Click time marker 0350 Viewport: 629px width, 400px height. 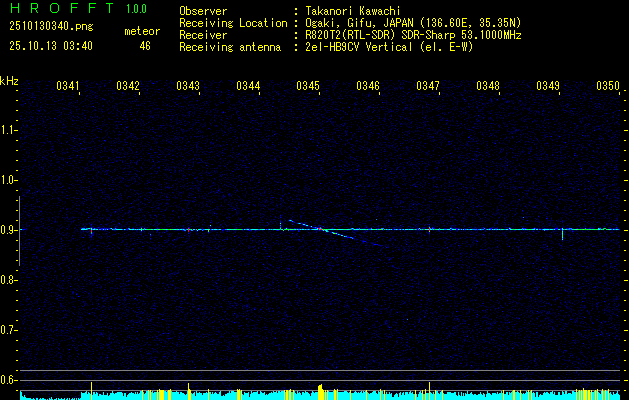click(x=608, y=85)
